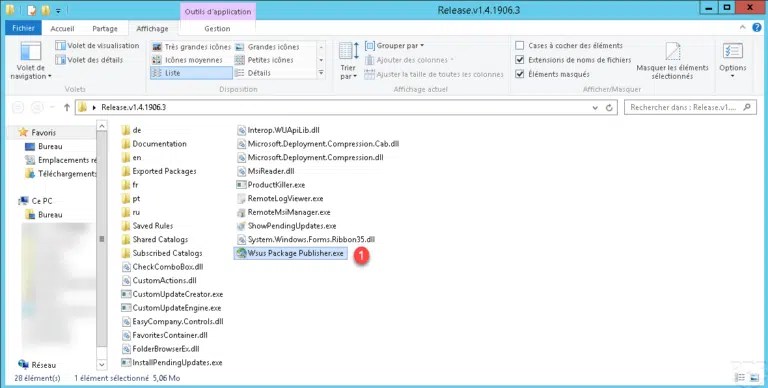Collapse the ribbon with the chevron
Image resolution: width=768 pixels, height=388 pixels.
[x=743, y=28]
